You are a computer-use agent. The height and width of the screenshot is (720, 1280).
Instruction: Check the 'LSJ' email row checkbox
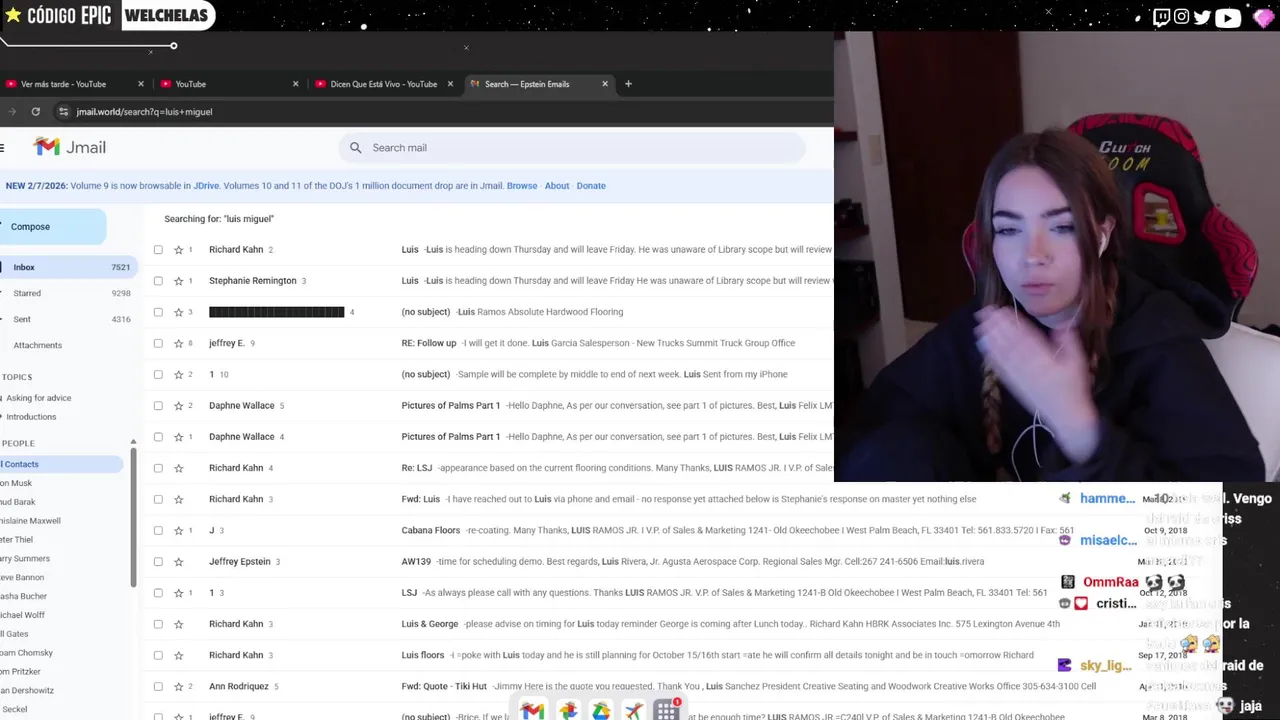tap(158, 593)
